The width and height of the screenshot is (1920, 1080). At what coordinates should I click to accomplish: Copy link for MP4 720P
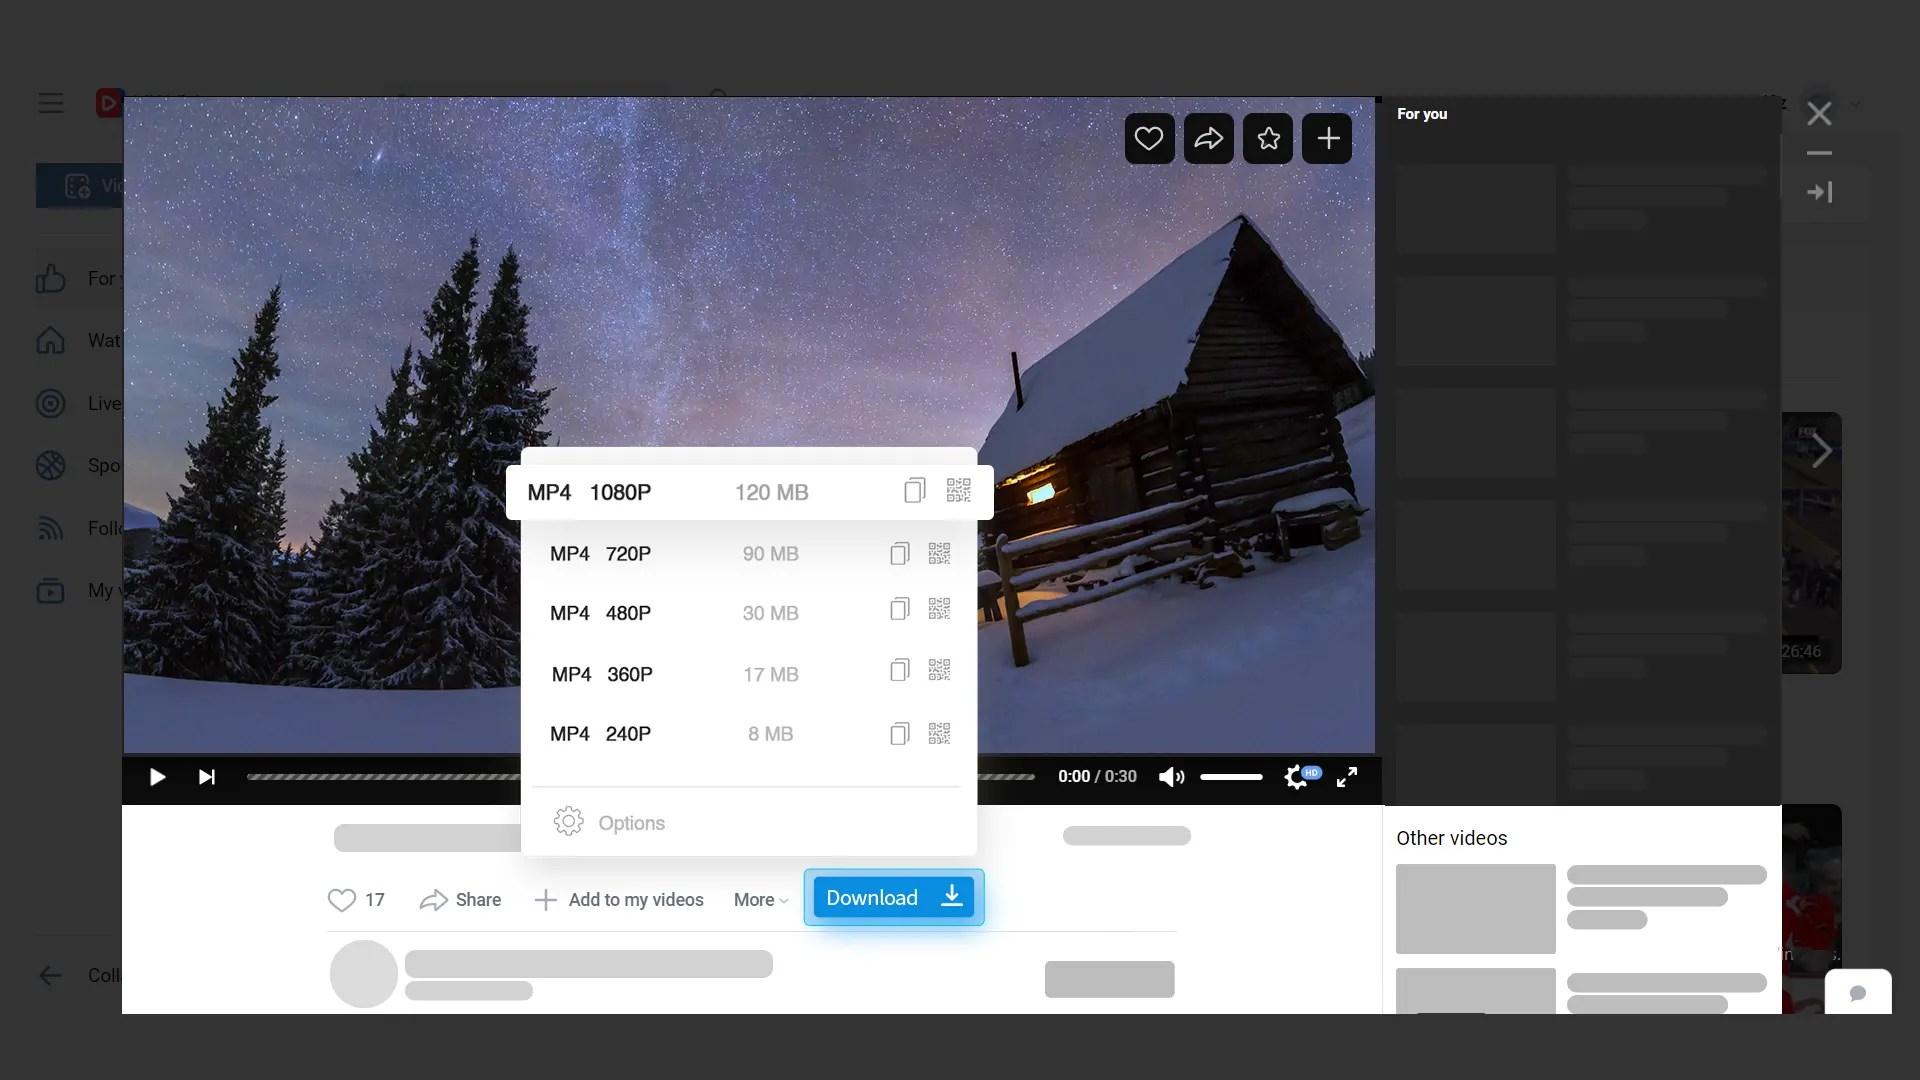coord(899,554)
